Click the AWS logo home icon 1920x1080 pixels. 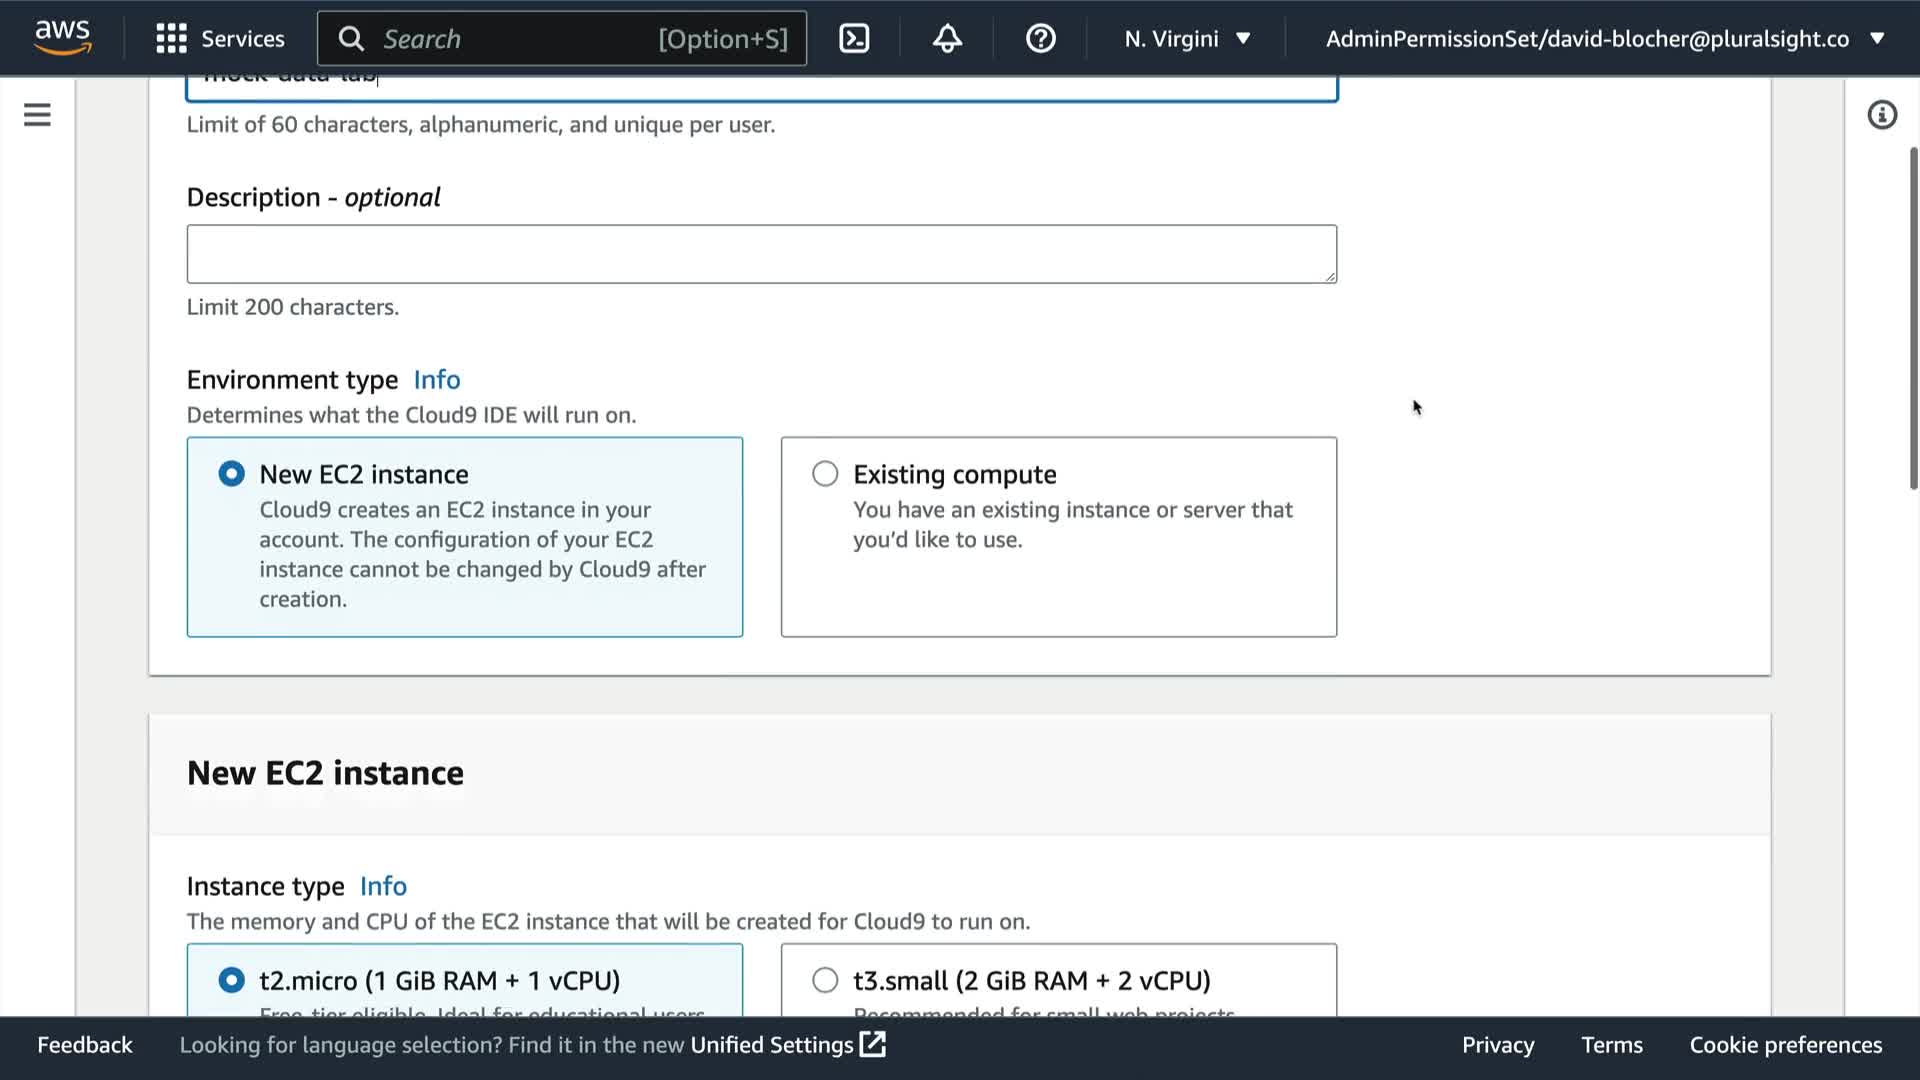(x=62, y=38)
